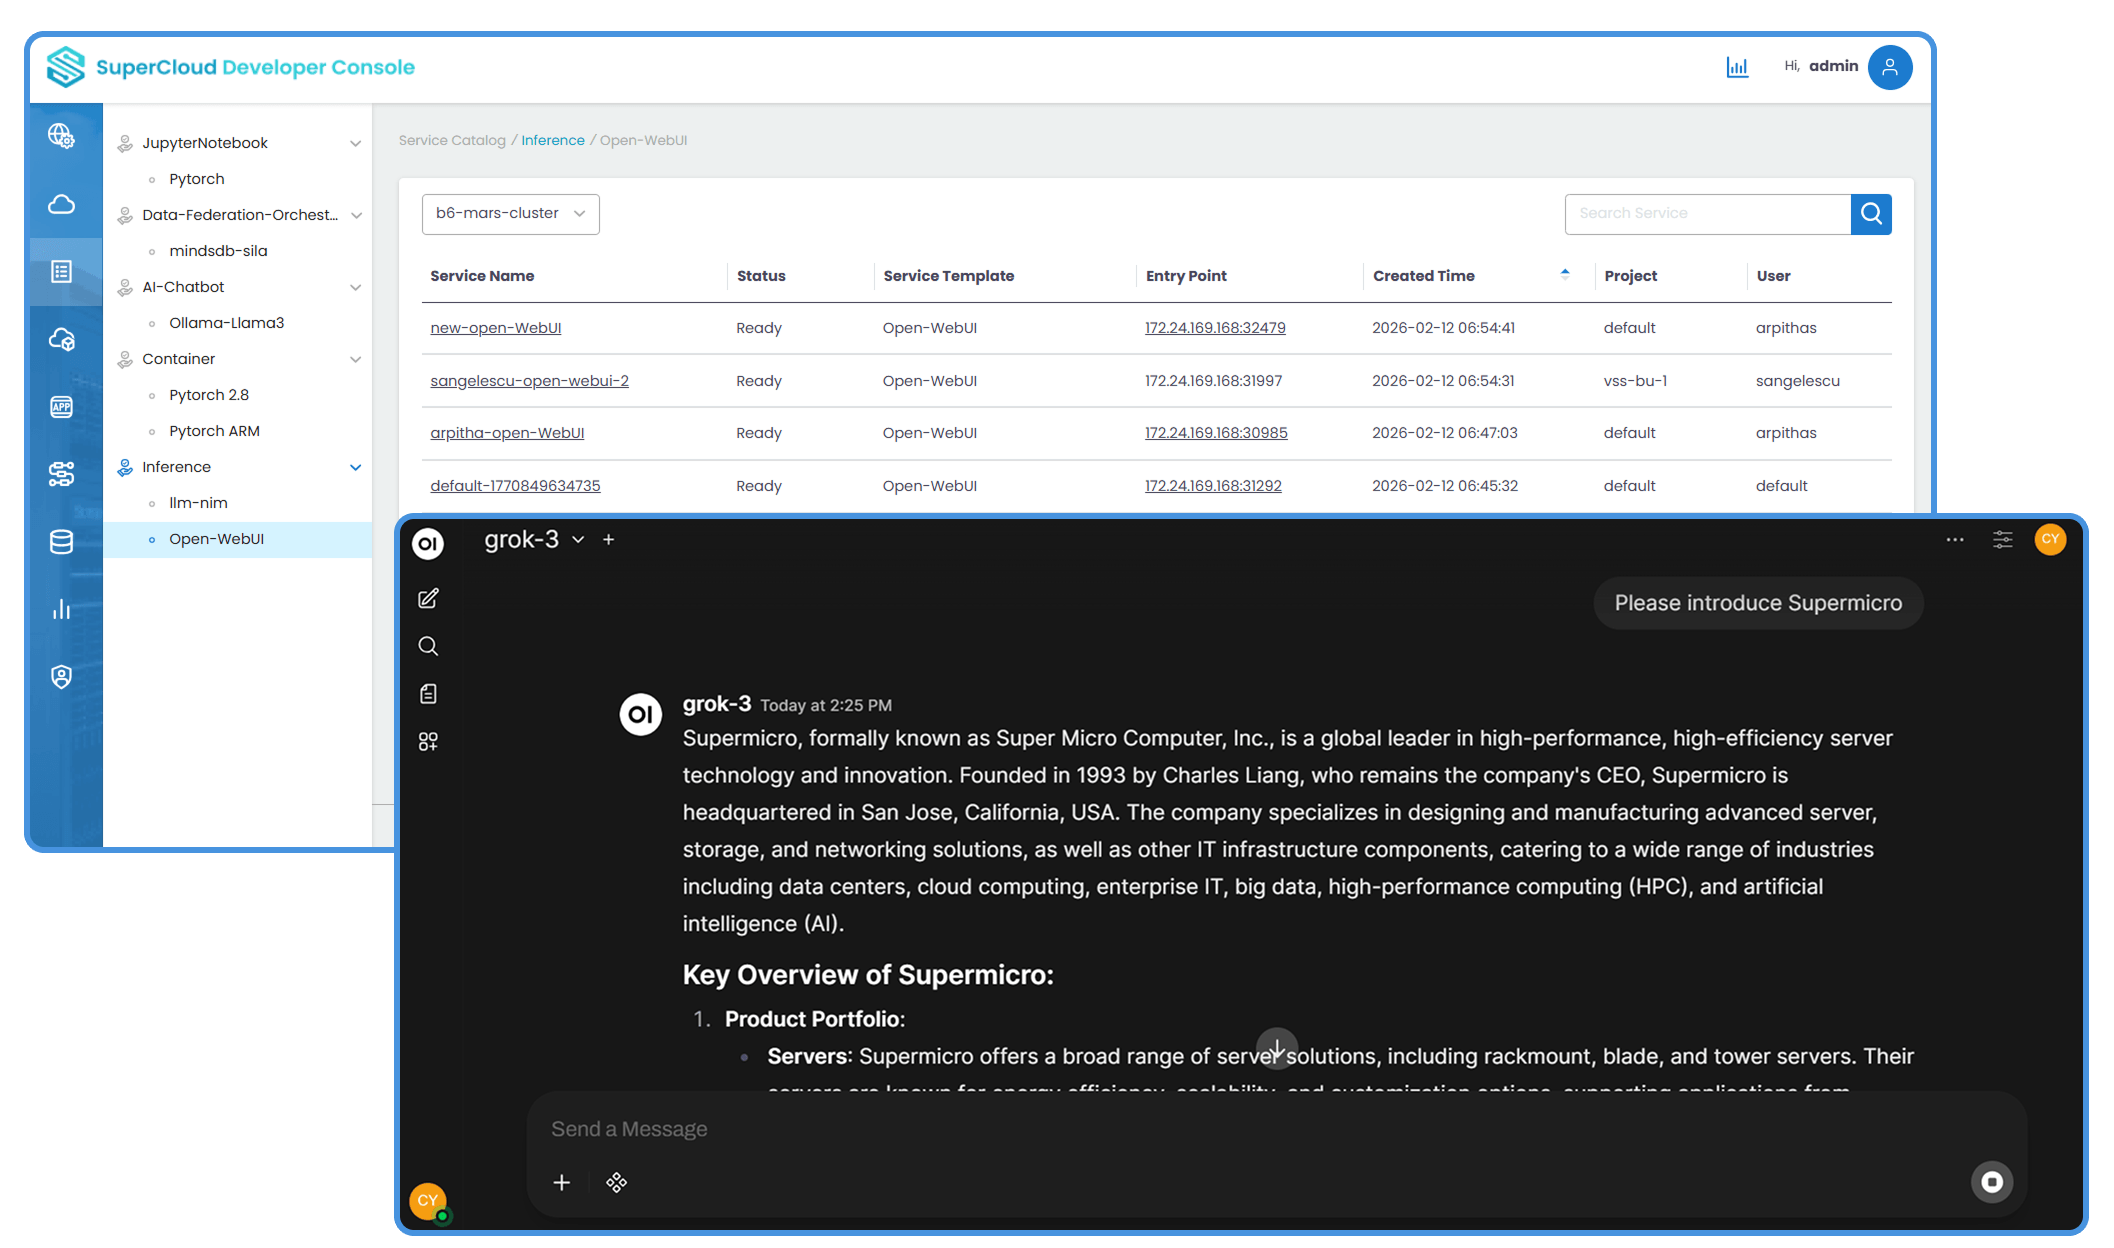This screenshot has height=1248, width=2114.
Task: Start a new chat with pencil icon
Action: tap(428, 599)
